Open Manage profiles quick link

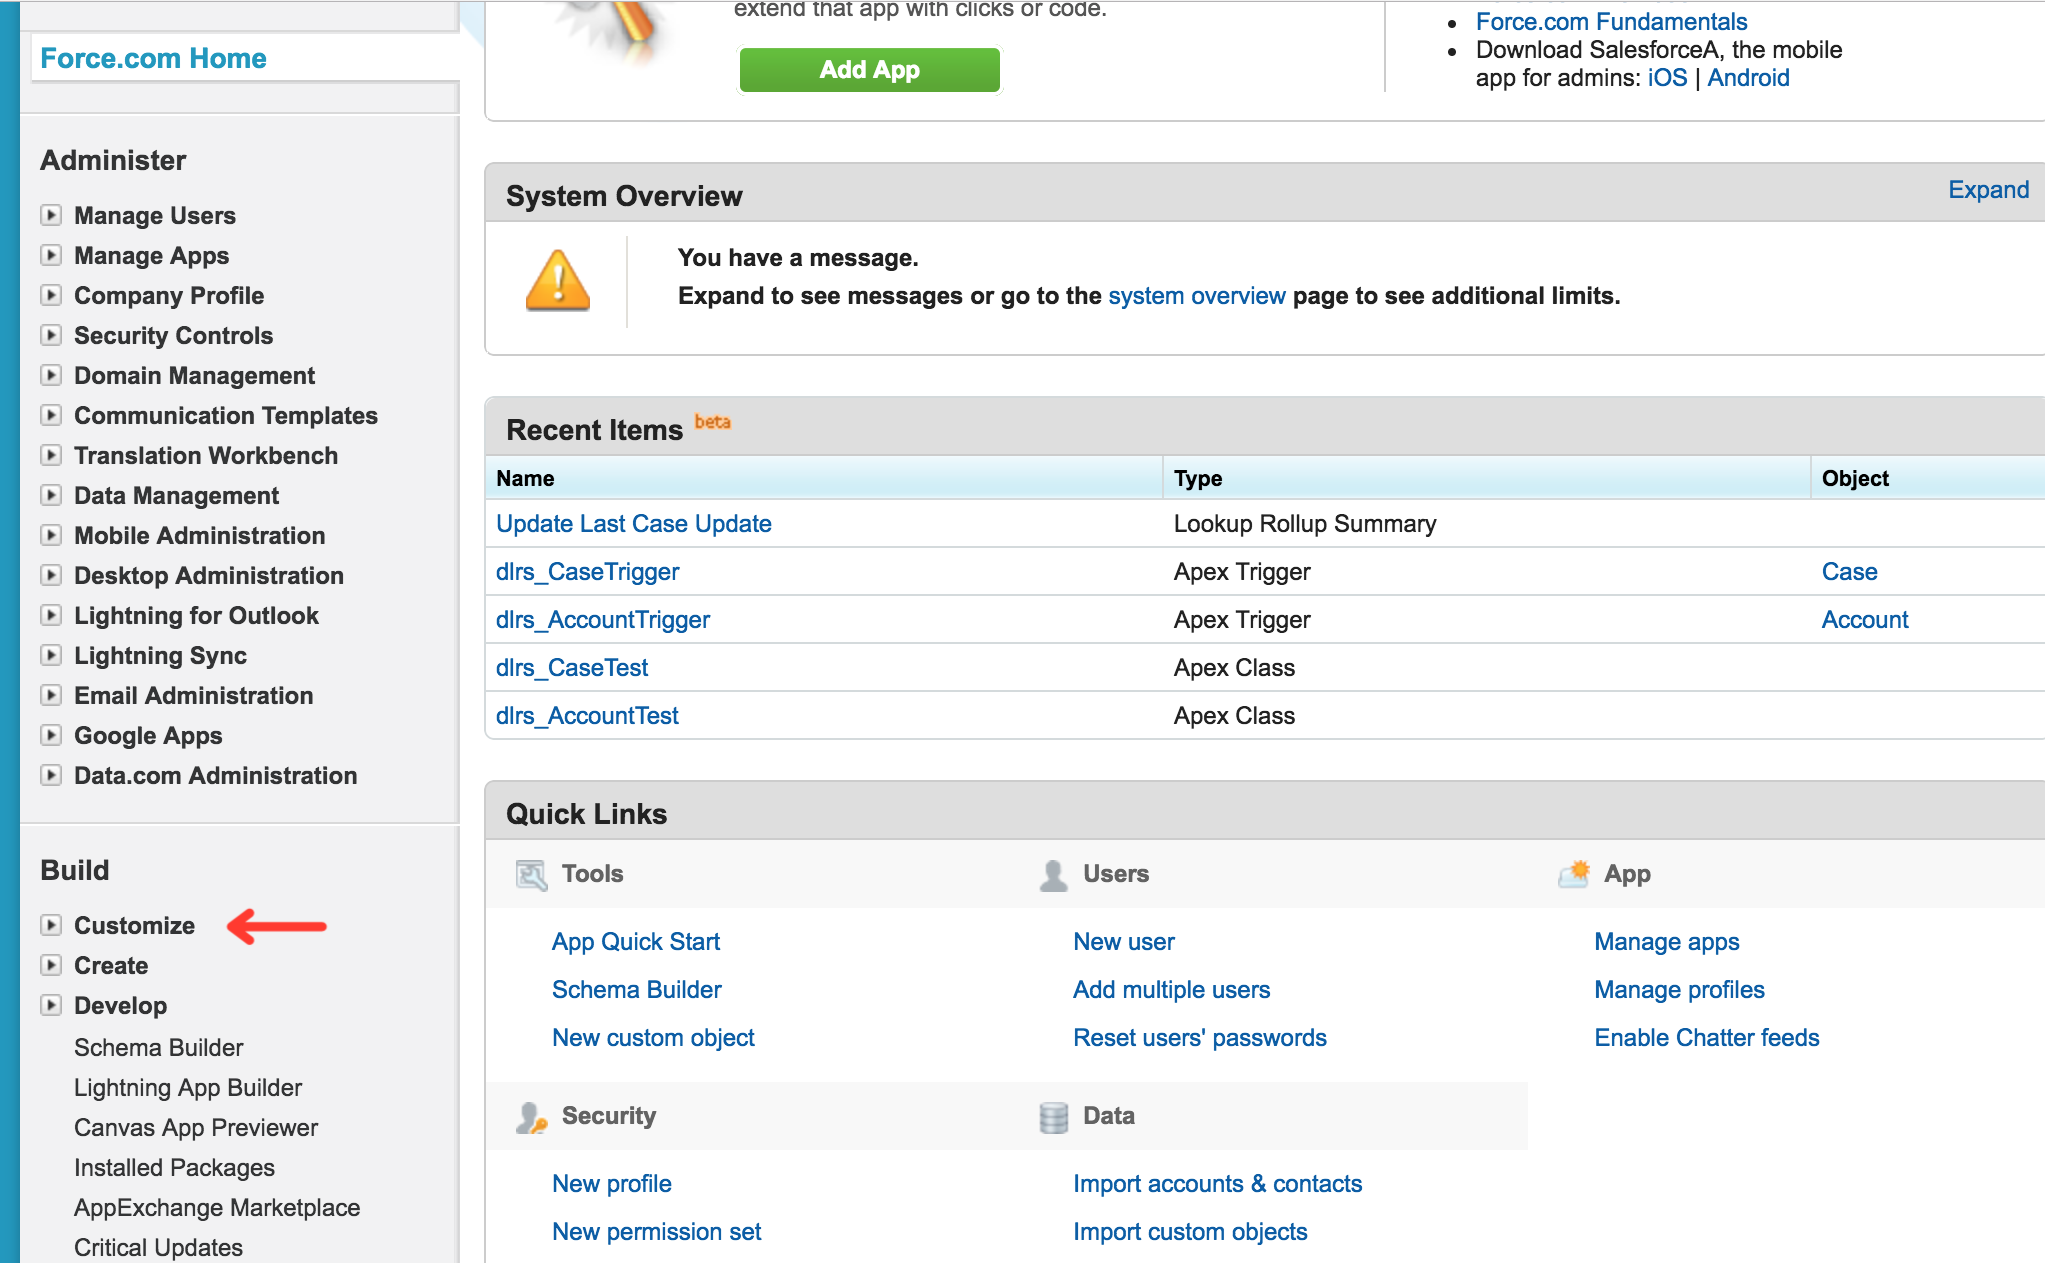pyautogui.click(x=1680, y=990)
